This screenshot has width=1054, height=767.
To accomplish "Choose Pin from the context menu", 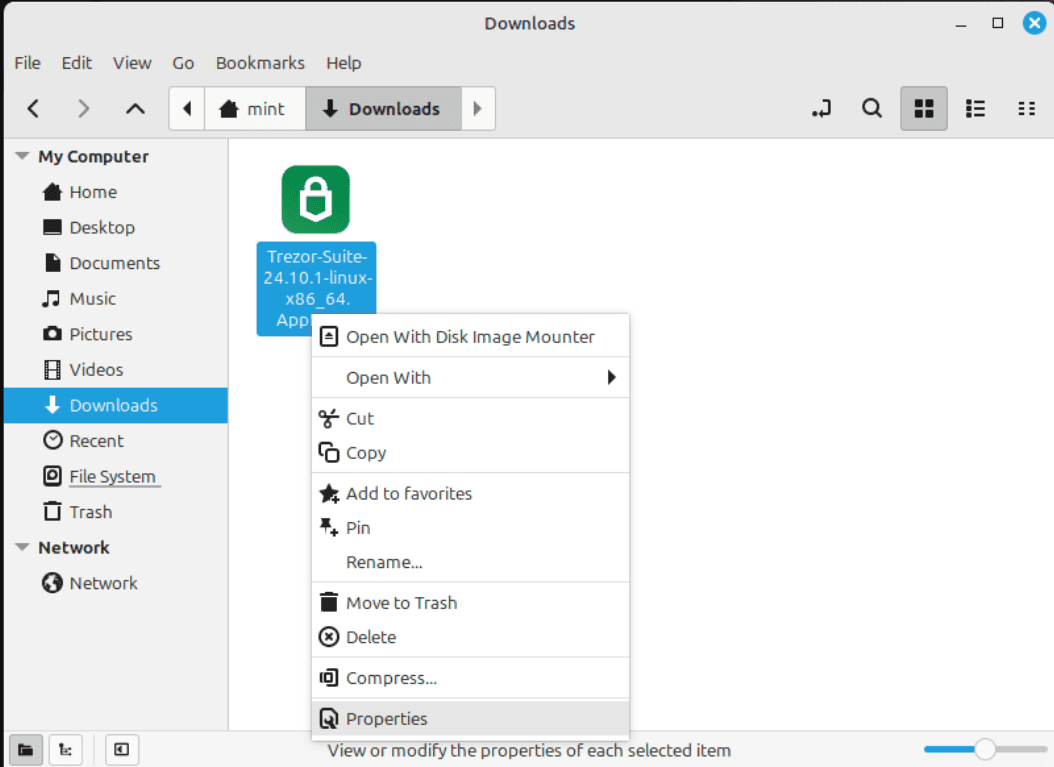I will tap(471, 528).
